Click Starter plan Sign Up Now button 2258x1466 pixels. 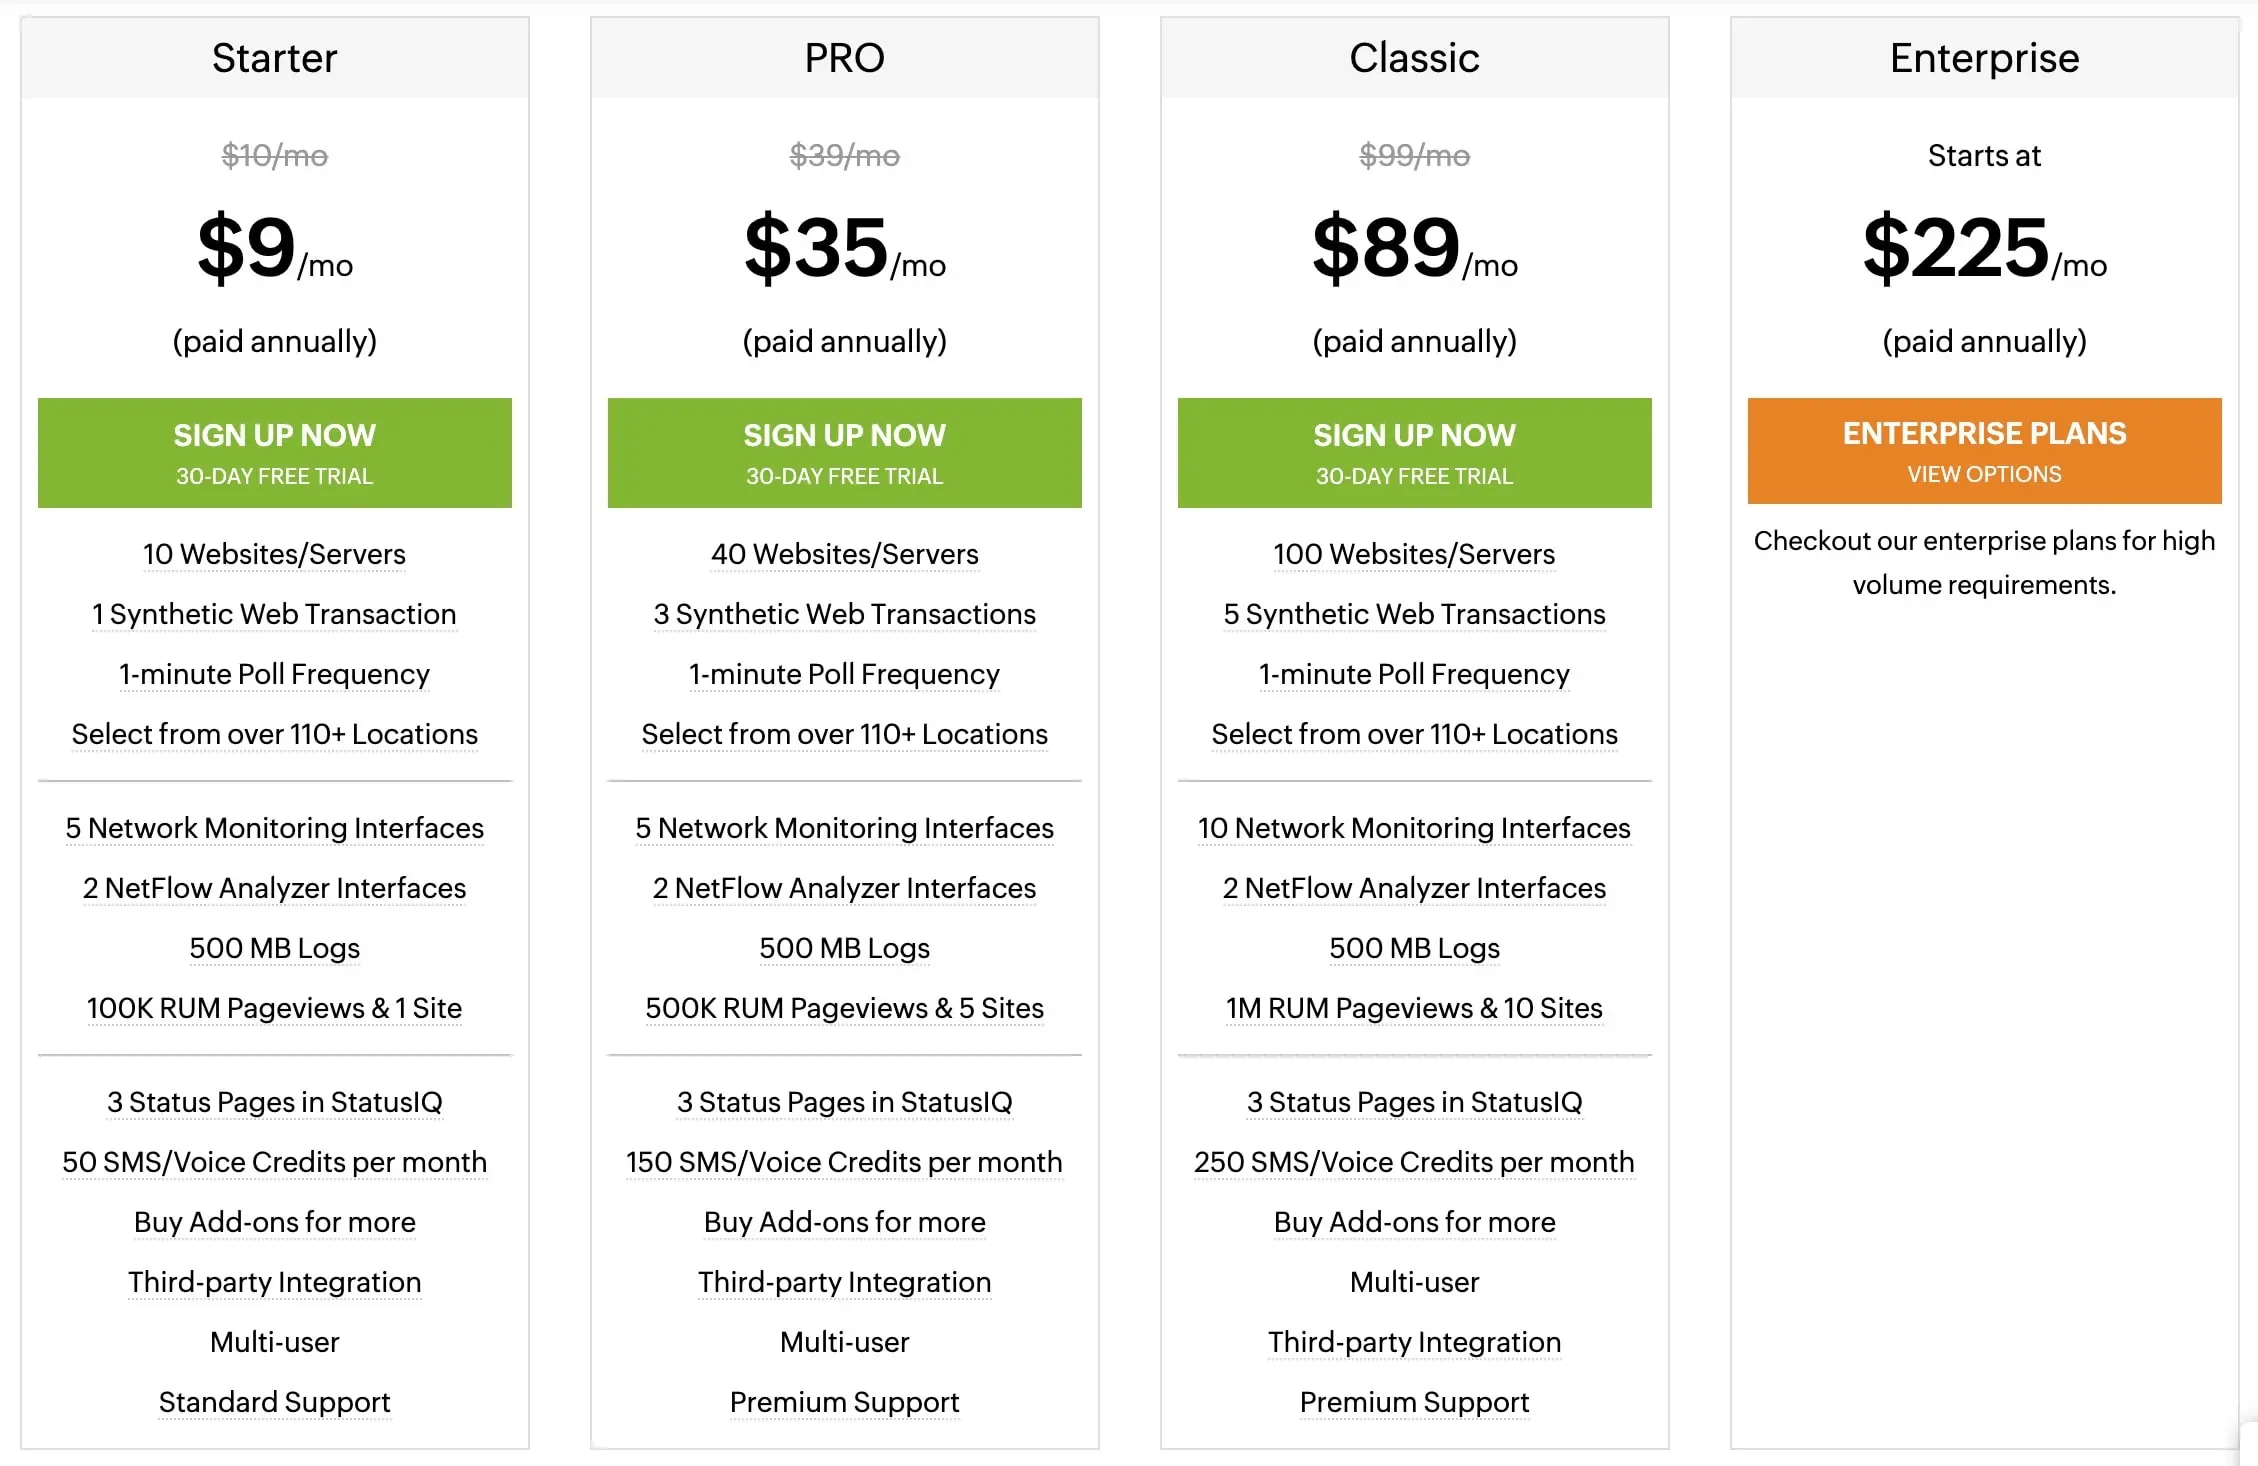[274, 452]
